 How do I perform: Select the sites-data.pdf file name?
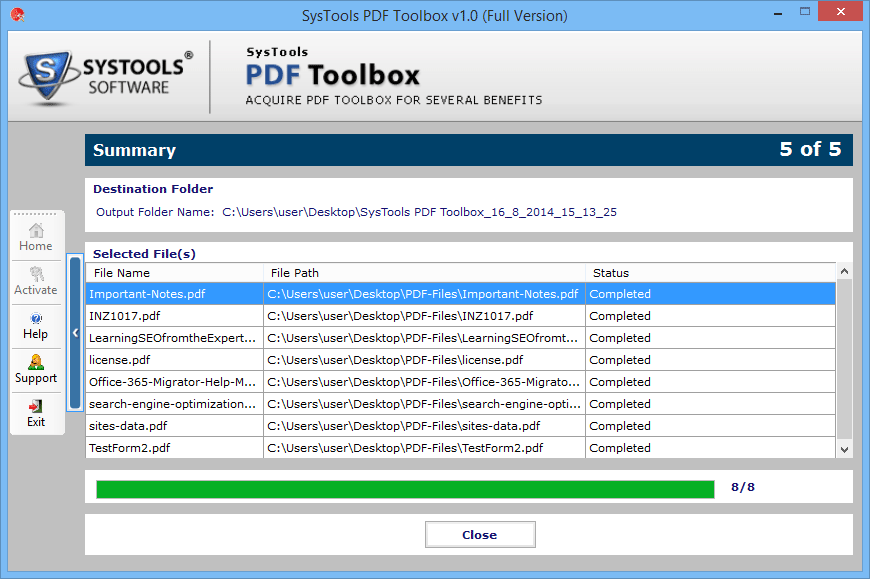tap(128, 426)
